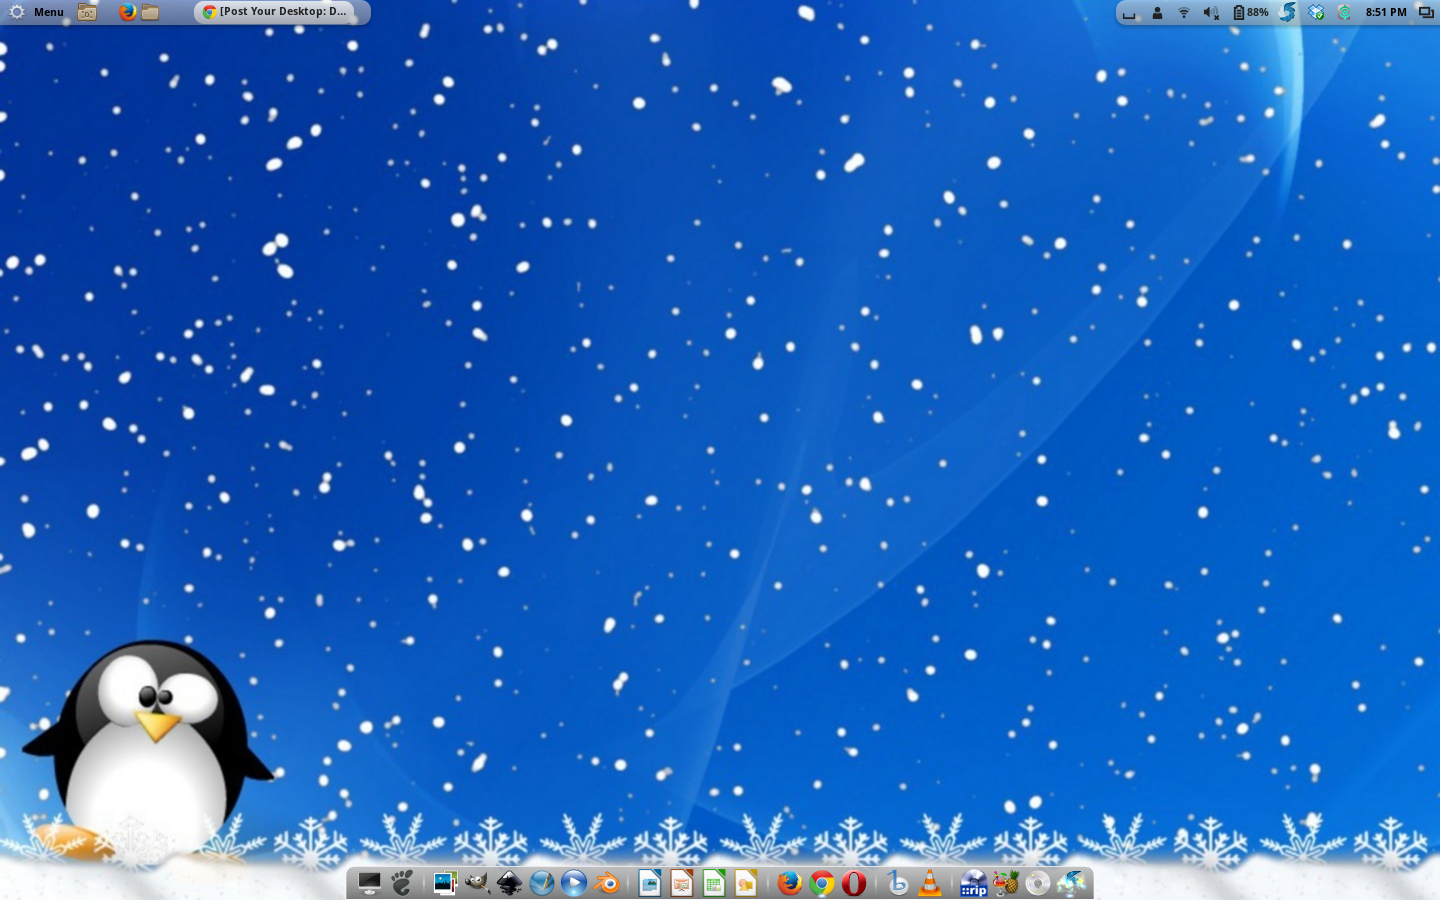
Task: Launch Blender from the dock
Action: (x=606, y=883)
